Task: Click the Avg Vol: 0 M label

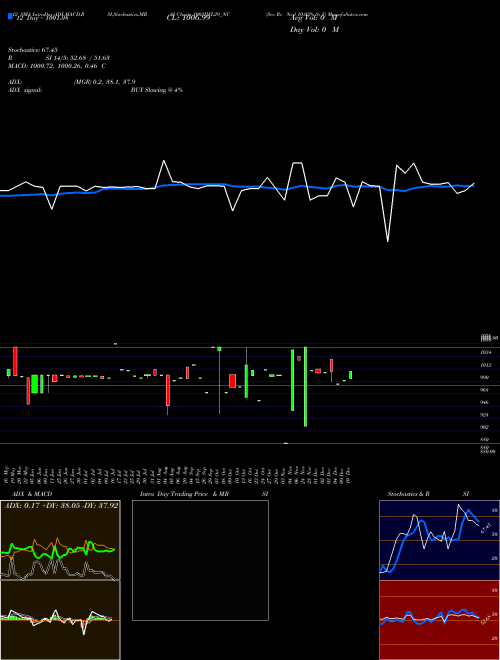Action: pos(314,19)
